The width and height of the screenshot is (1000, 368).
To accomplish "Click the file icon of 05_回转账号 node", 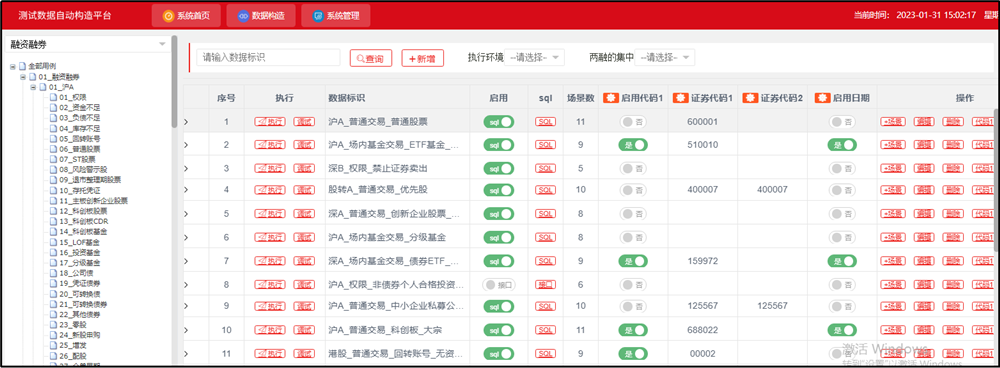I will coord(54,138).
